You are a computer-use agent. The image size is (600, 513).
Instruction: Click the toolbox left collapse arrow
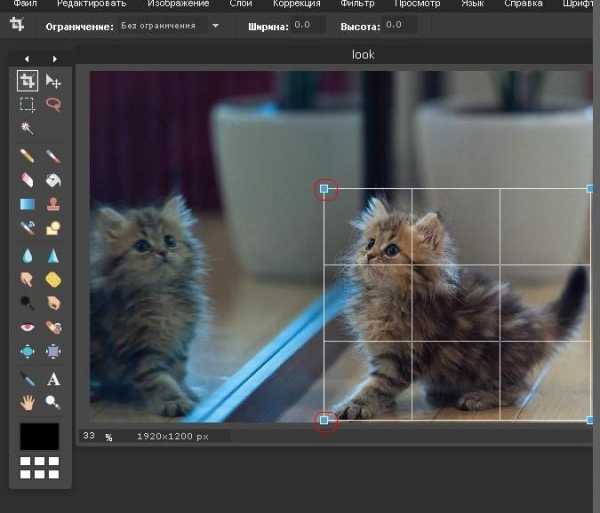point(27,59)
